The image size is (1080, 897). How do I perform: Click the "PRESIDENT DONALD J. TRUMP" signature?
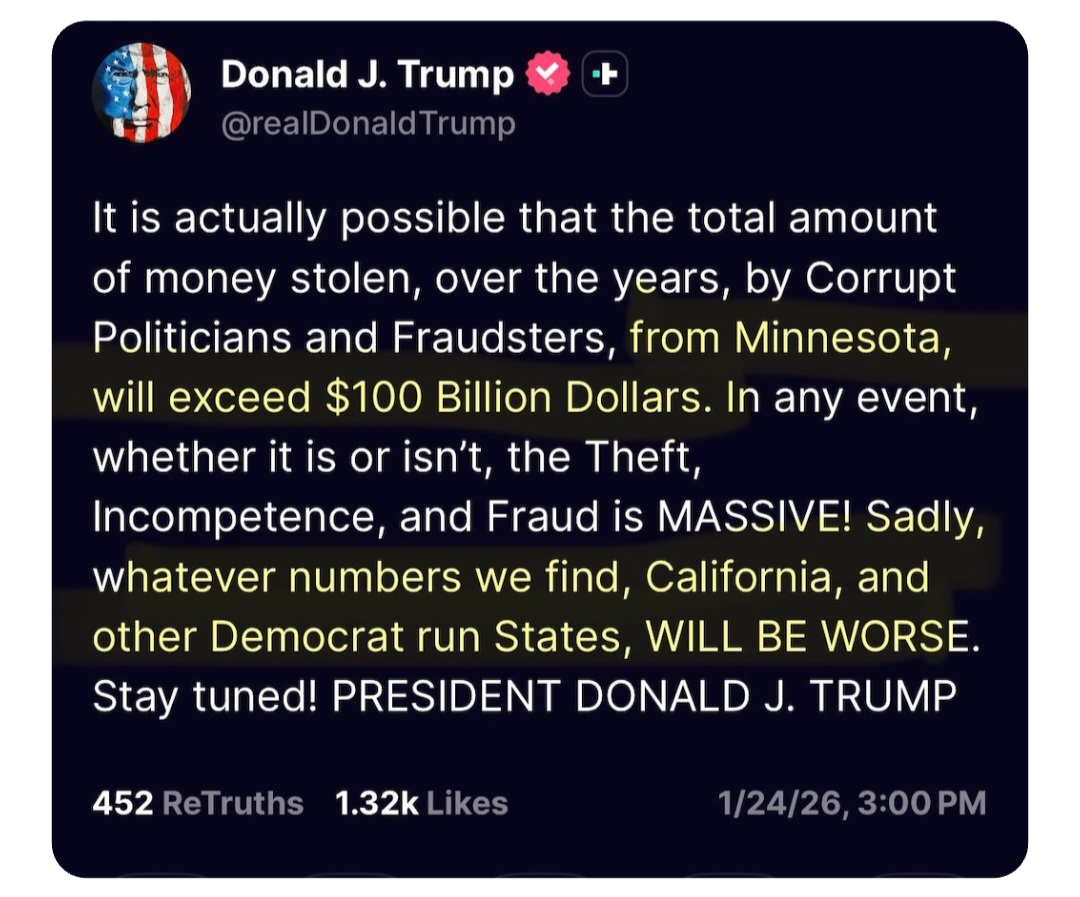click(x=644, y=697)
